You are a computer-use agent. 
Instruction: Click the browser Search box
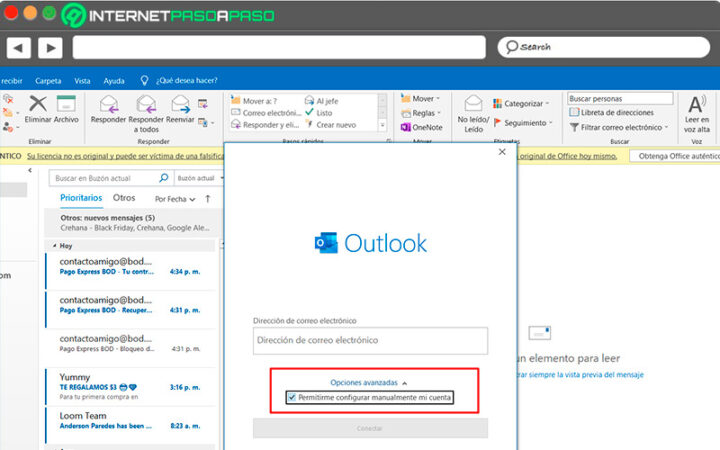[603, 47]
